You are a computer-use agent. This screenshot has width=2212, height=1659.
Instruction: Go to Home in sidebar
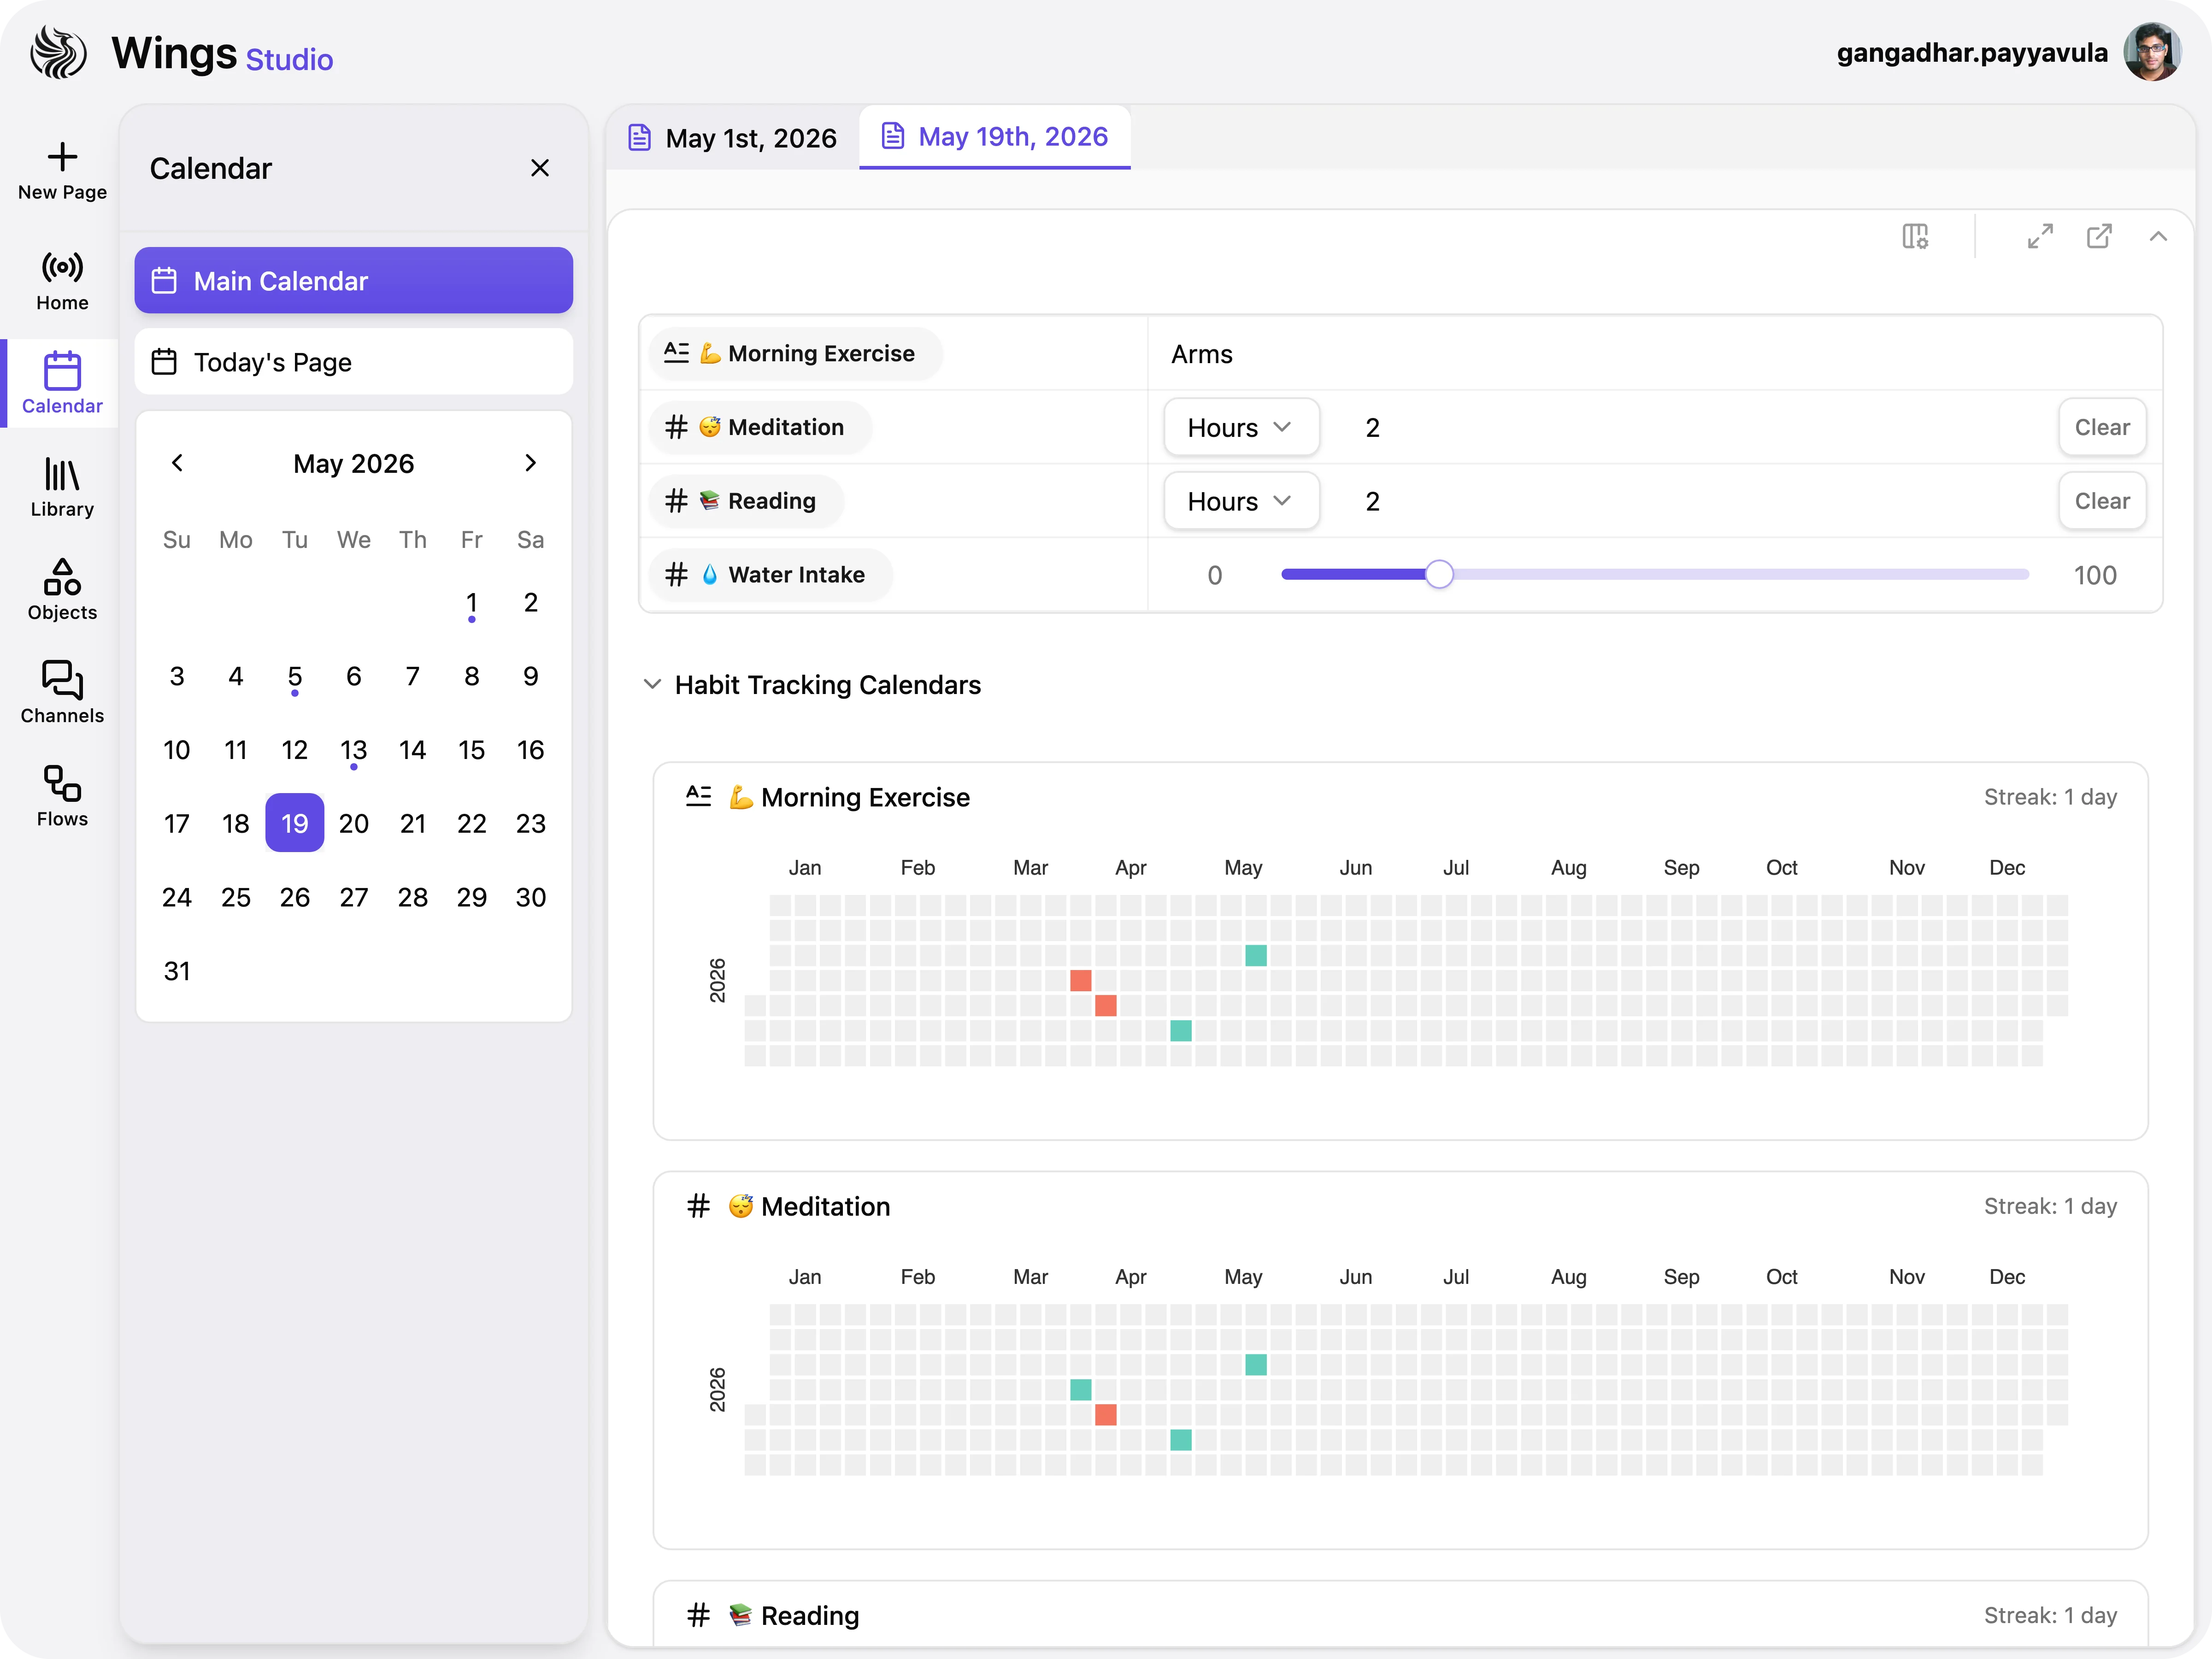(x=62, y=281)
